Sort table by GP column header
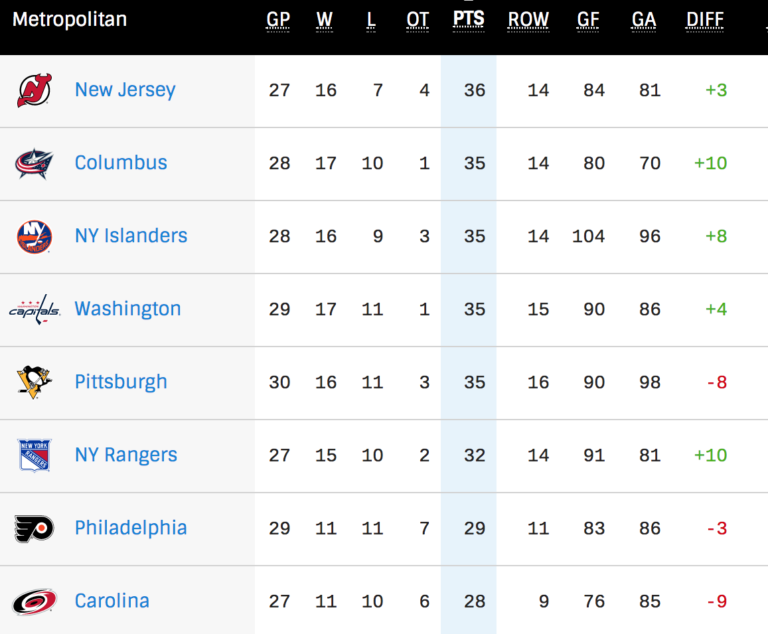This screenshot has height=634, width=768. (x=279, y=20)
